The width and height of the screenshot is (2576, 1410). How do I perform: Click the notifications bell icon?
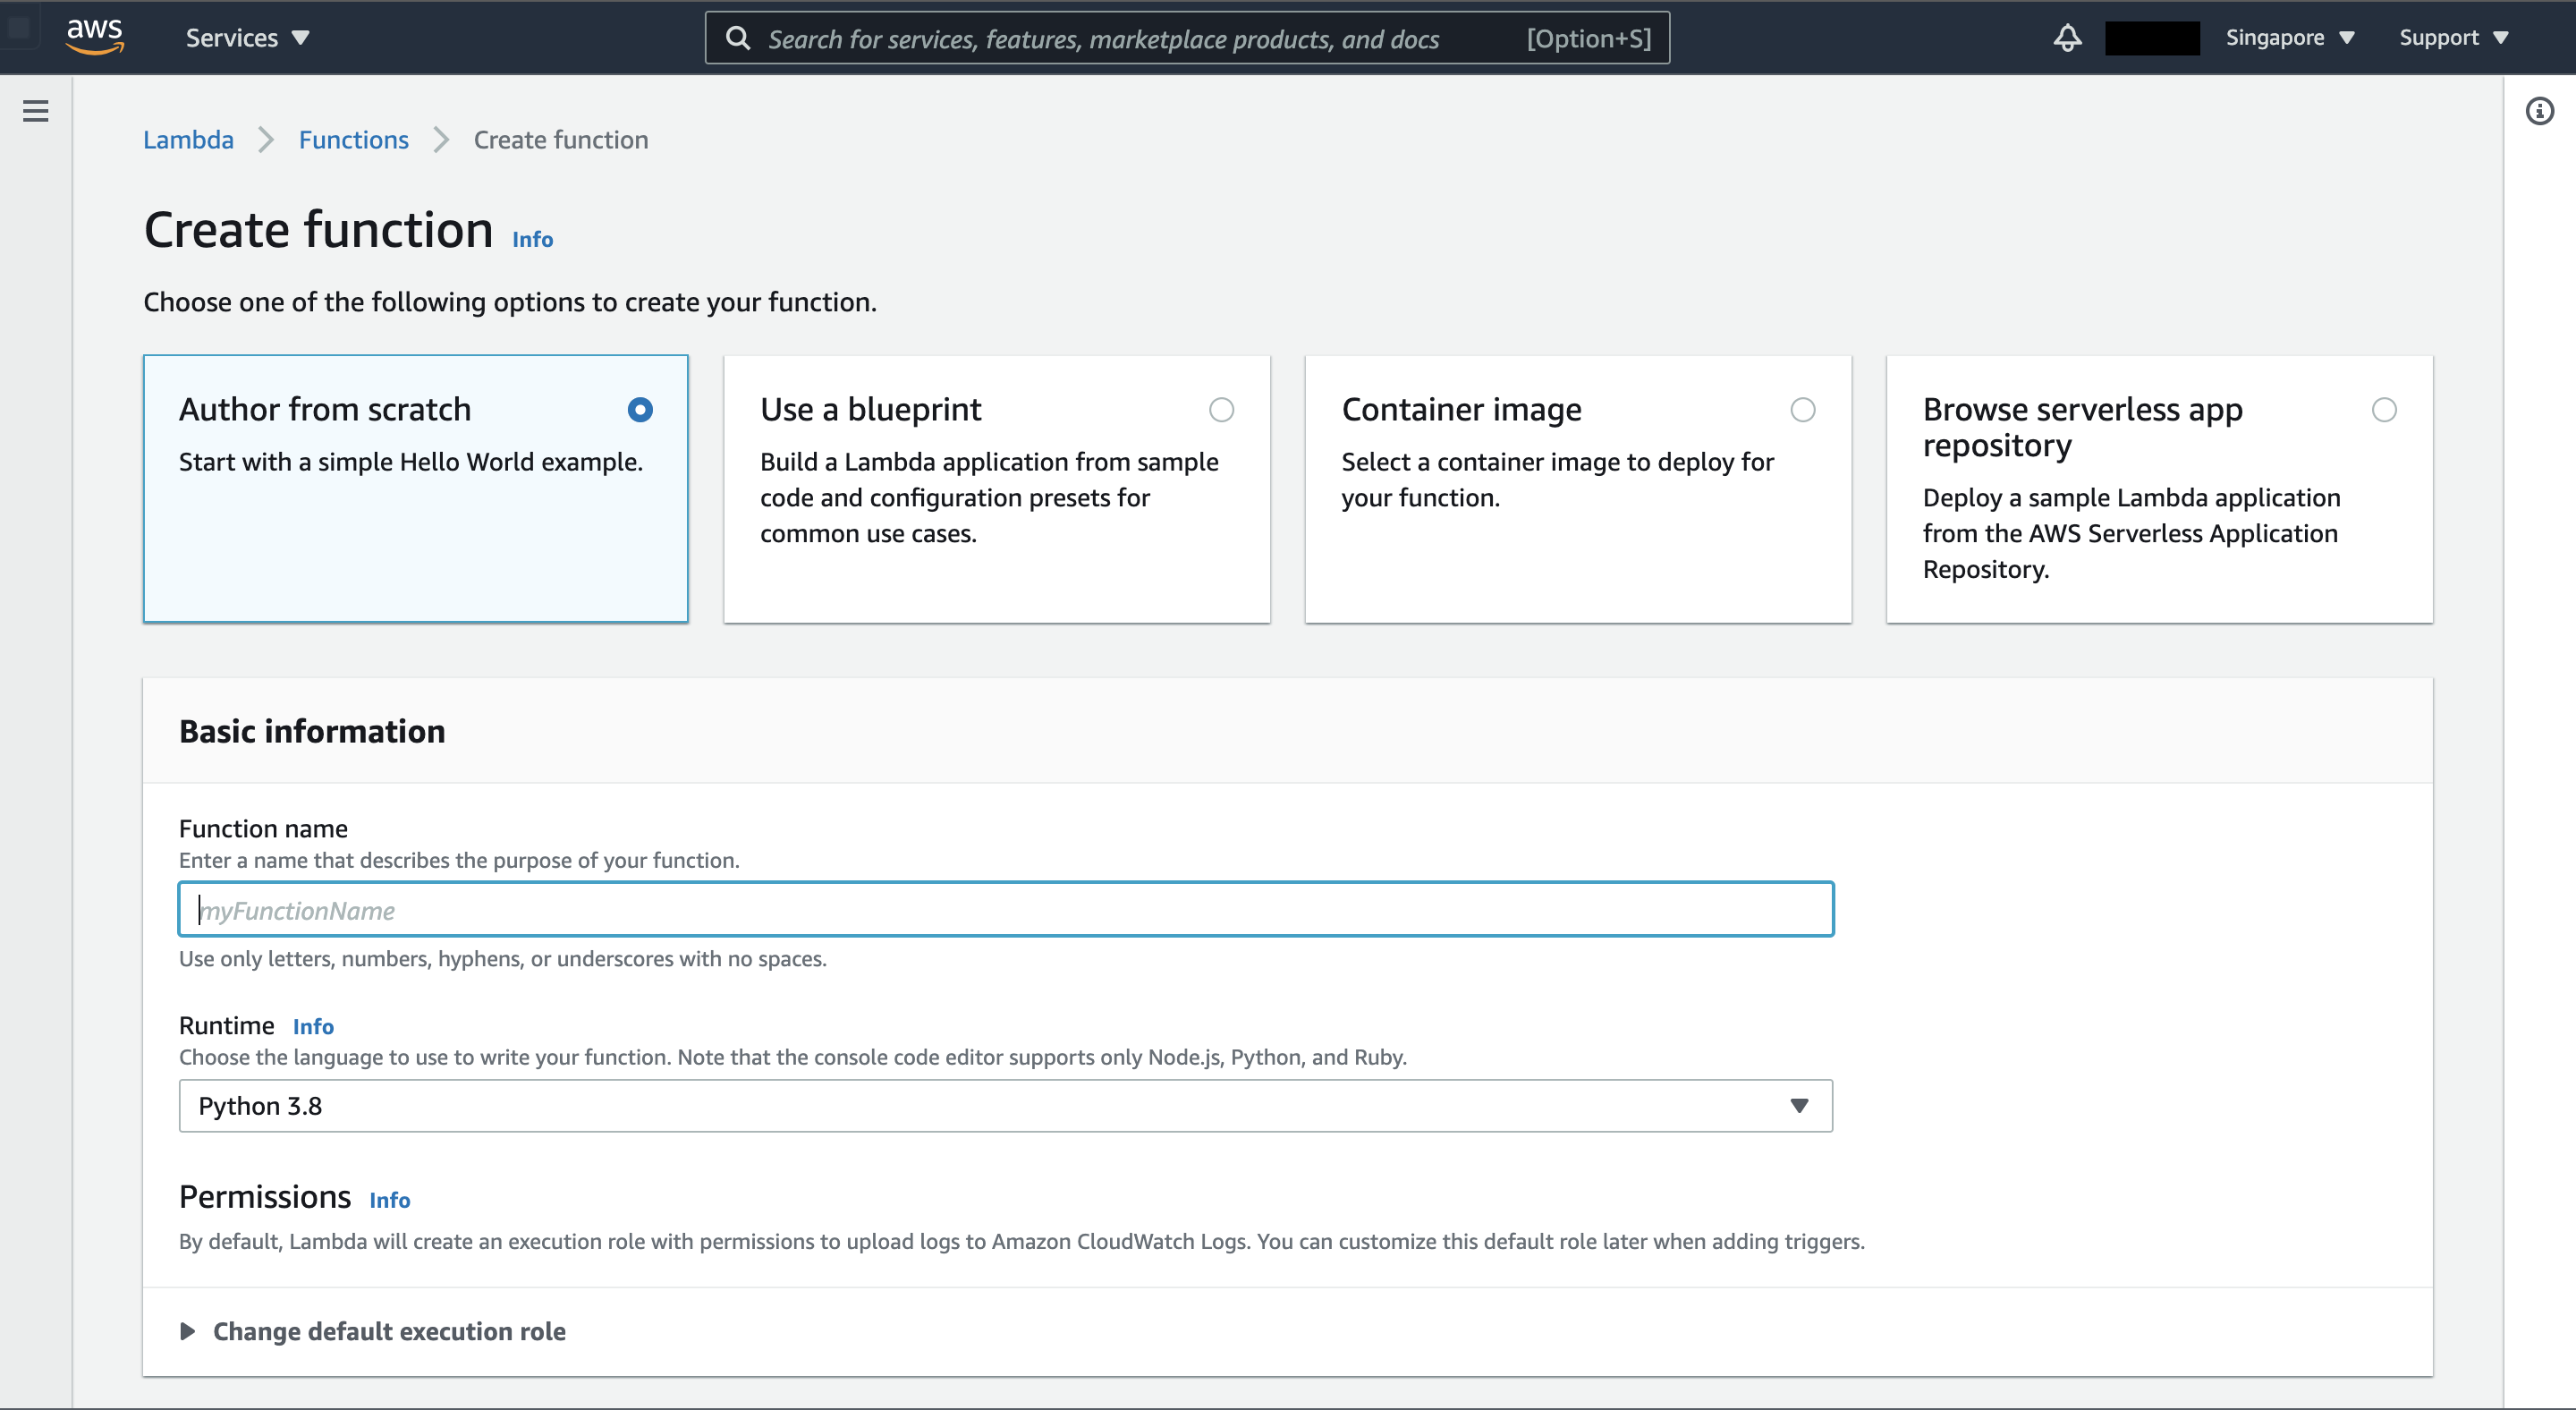click(2067, 38)
